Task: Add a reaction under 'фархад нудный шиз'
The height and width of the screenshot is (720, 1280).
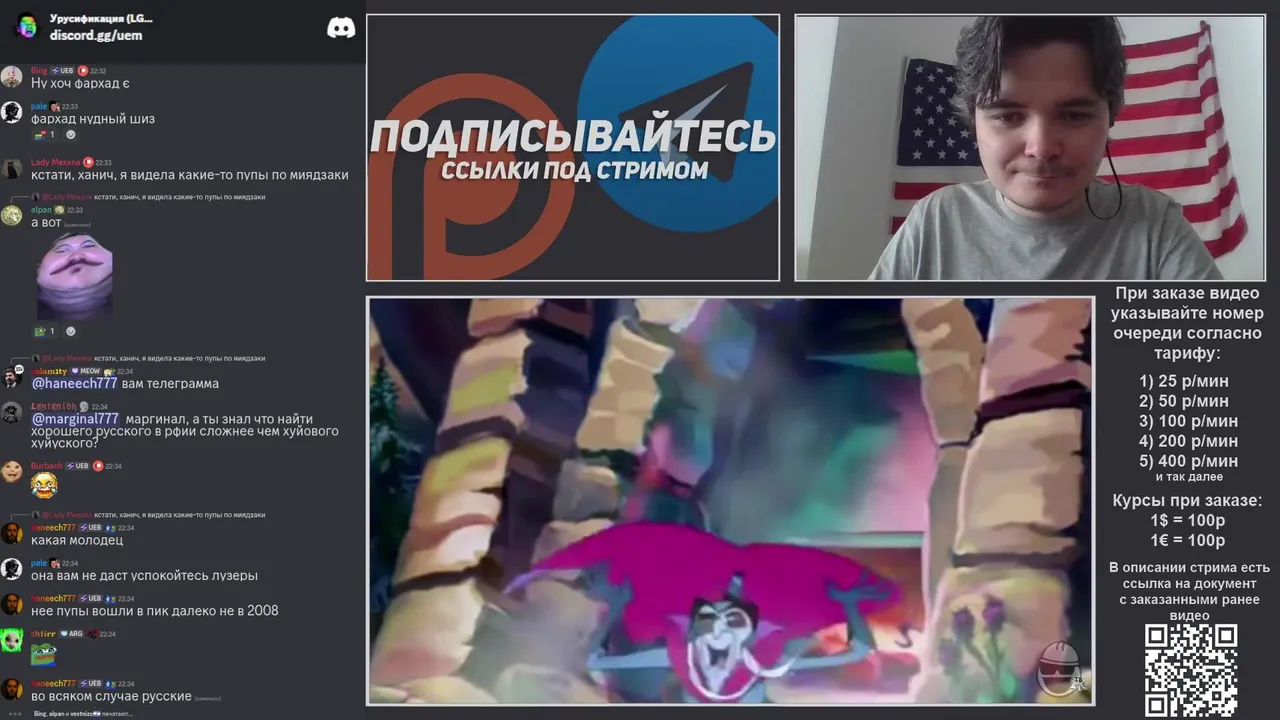Action: click(70, 134)
